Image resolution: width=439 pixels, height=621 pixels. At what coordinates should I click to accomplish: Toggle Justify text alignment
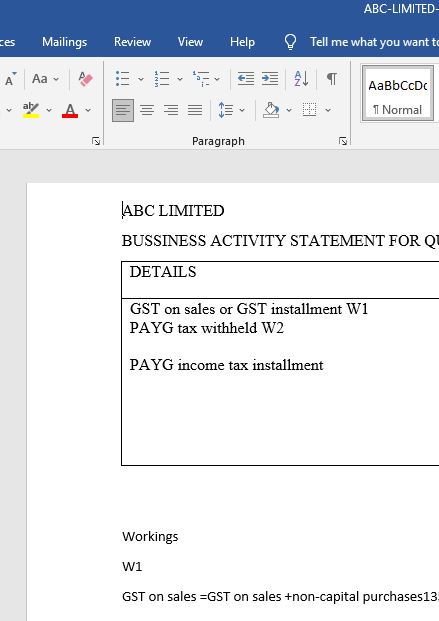click(195, 110)
